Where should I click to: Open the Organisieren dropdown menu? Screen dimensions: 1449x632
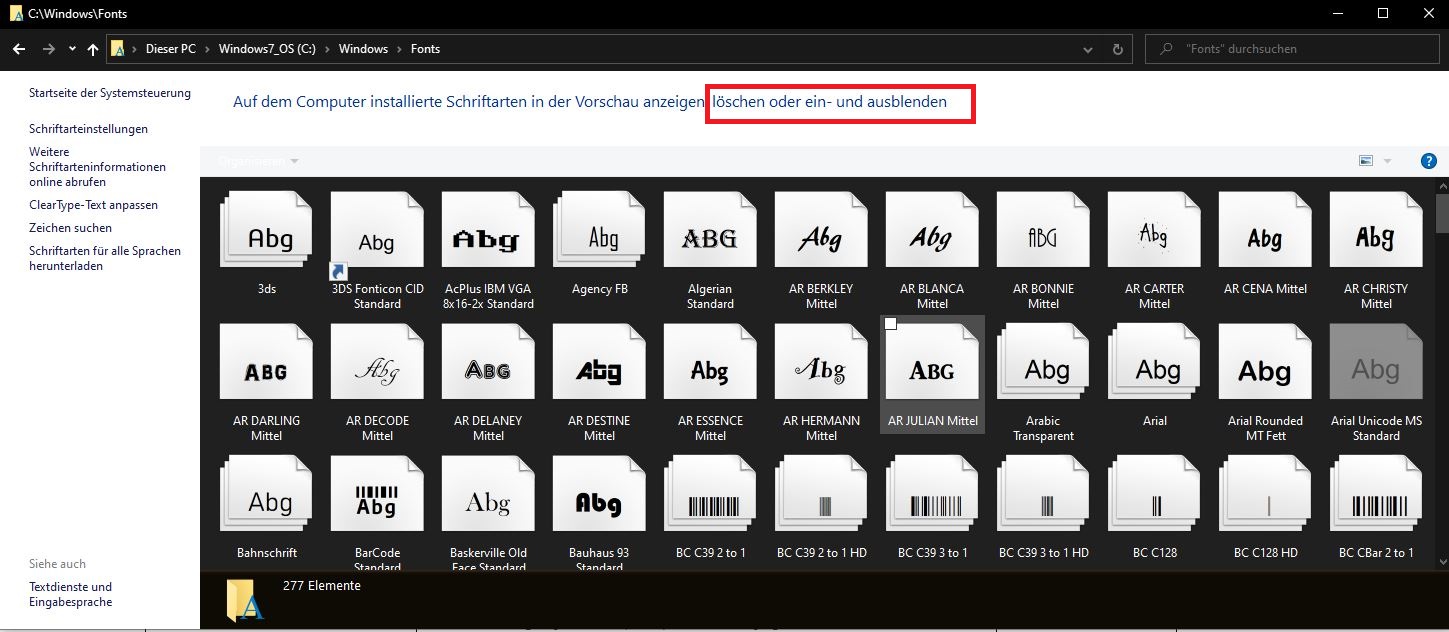(x=259, y=161)
